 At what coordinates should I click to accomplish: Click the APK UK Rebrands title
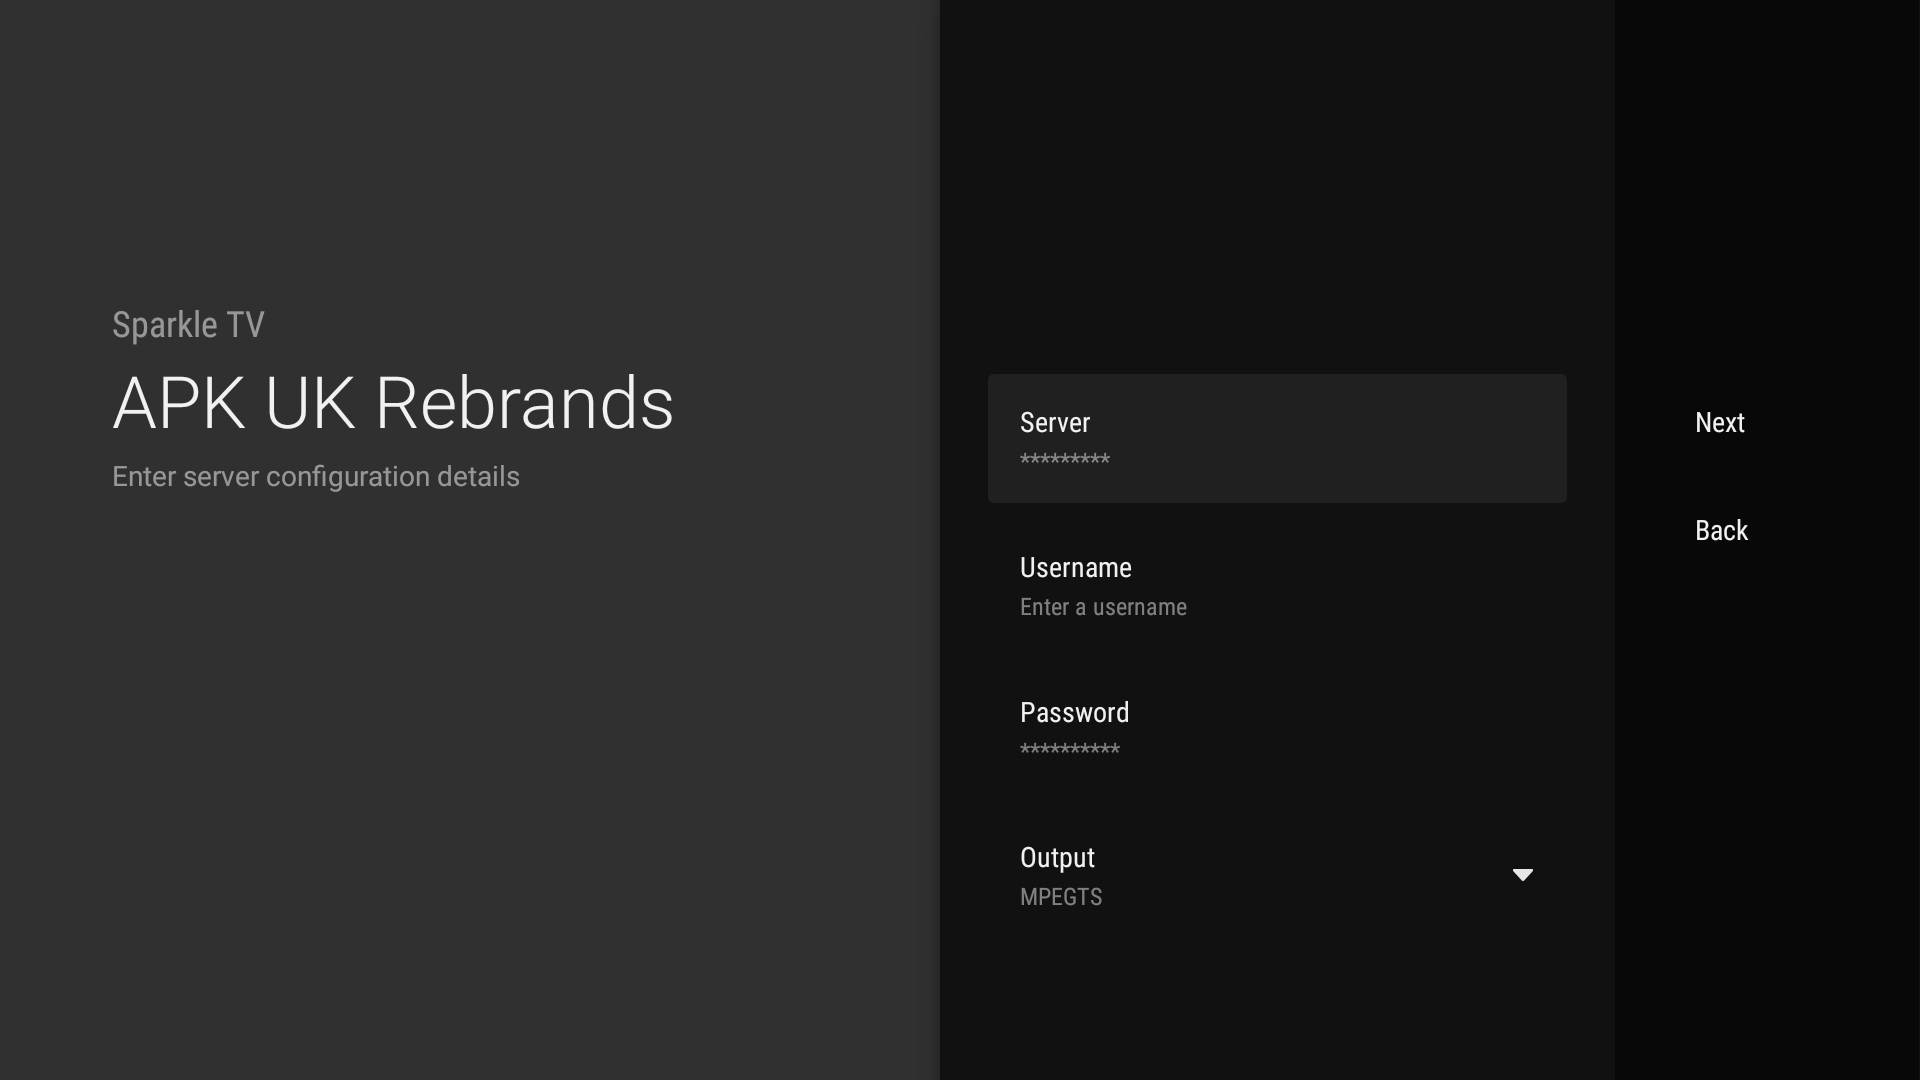click(393, 403)
